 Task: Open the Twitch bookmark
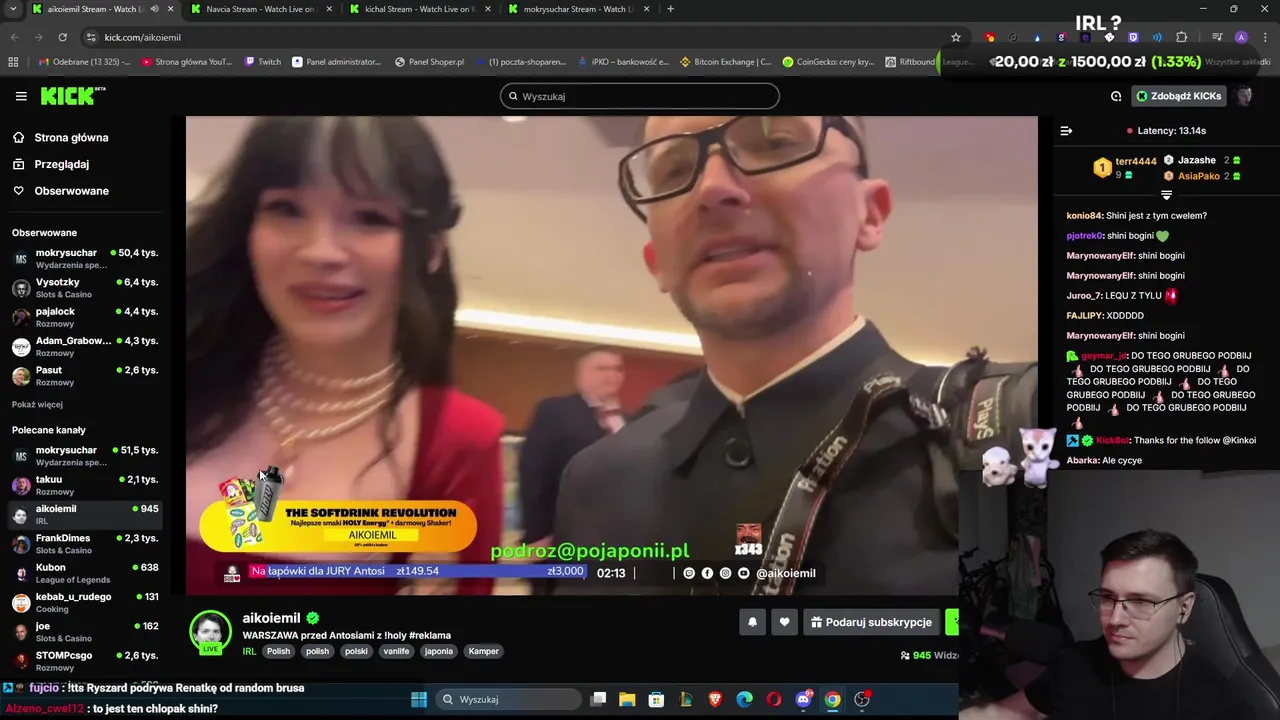(262, 62)
